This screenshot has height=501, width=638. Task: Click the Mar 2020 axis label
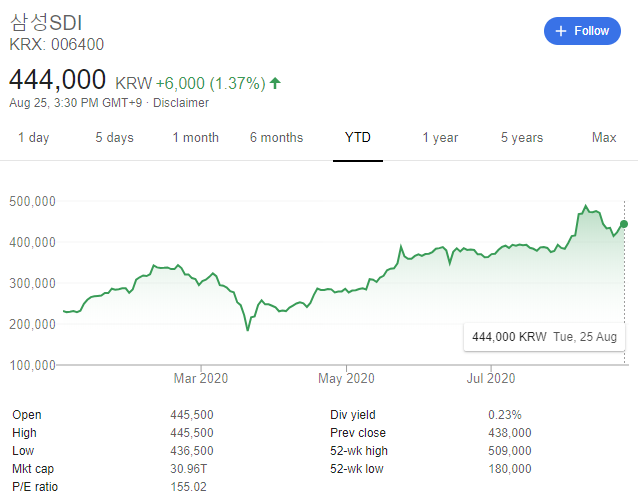click(x=201, y=378)
